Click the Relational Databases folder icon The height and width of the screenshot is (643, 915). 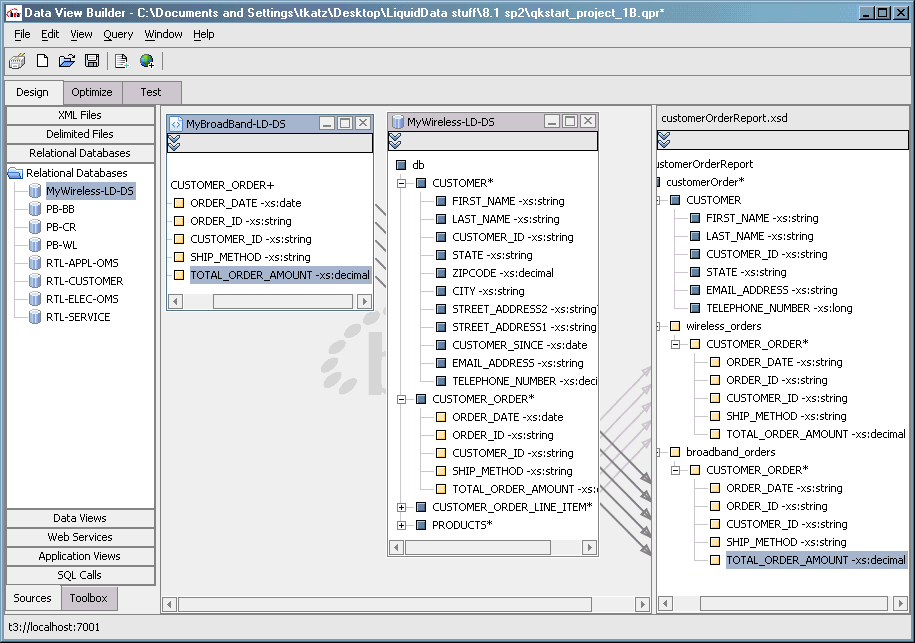(x=15, y=173)
